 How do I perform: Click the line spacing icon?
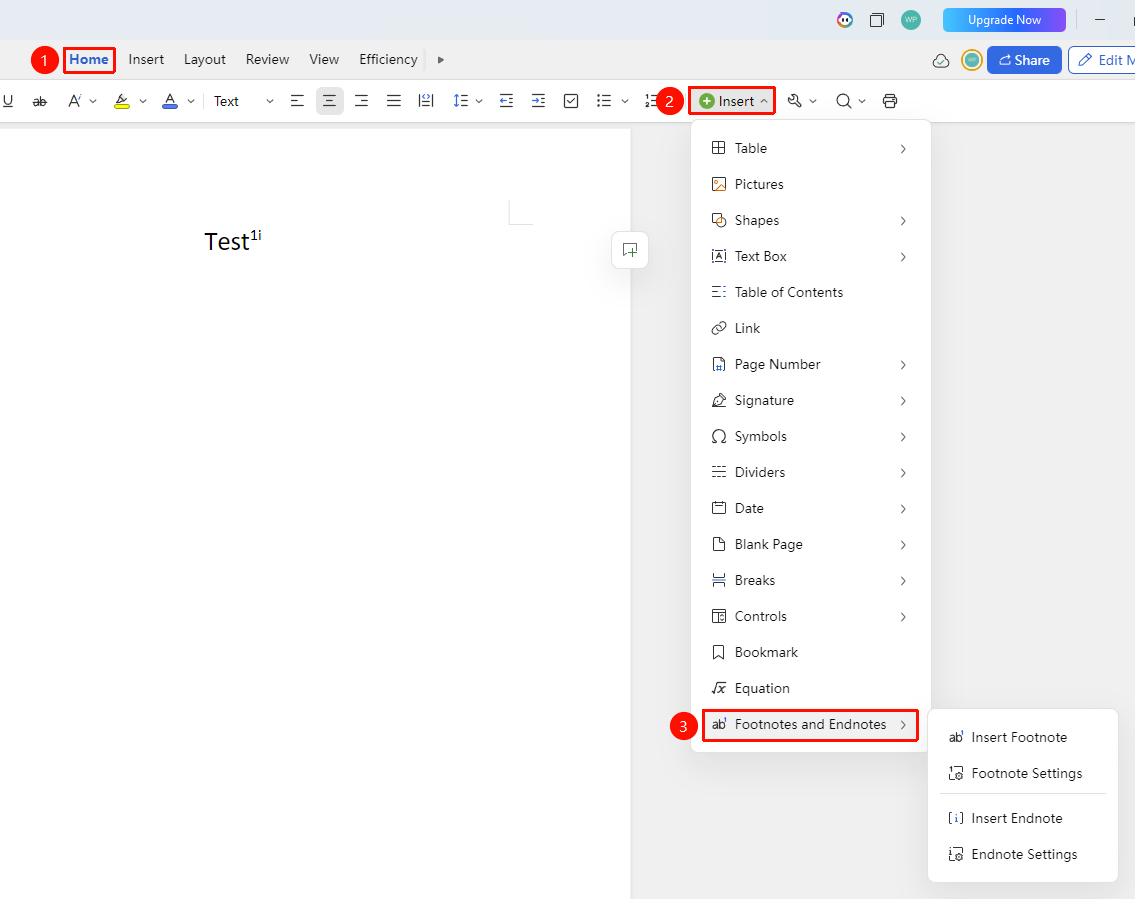coord(460,101)
